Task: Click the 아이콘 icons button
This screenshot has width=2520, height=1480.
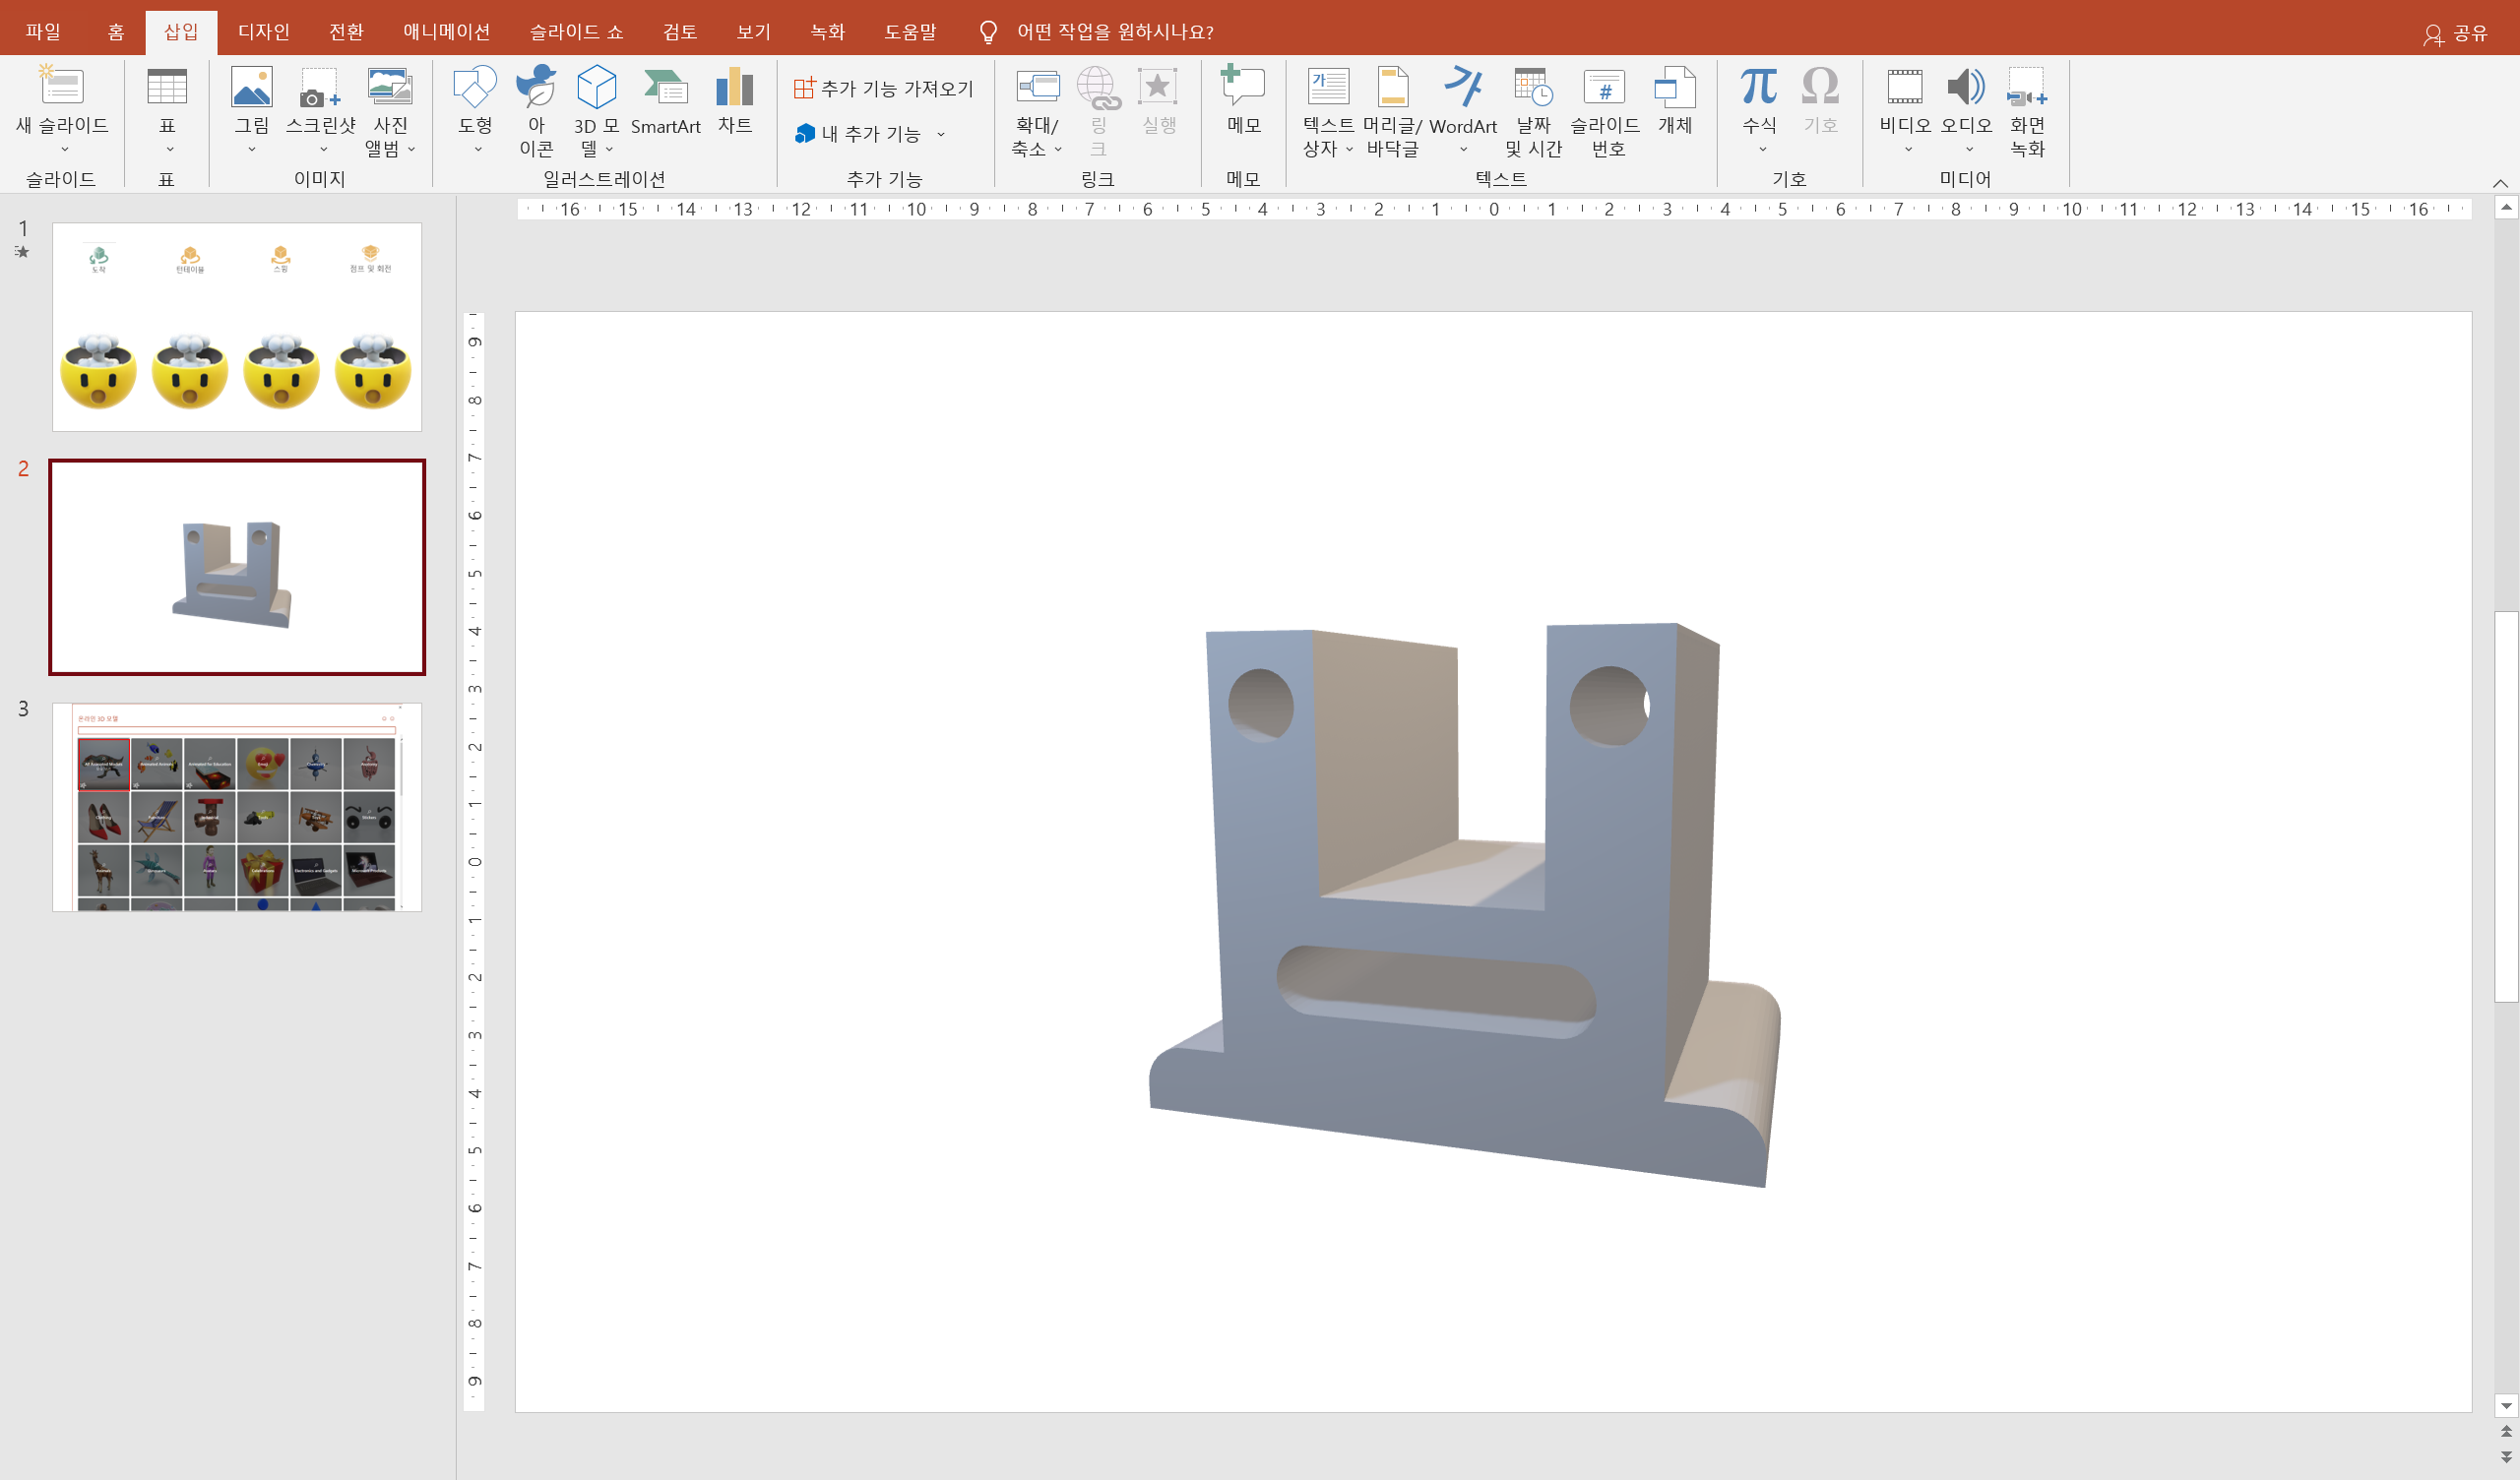Action: pos(536,90)
